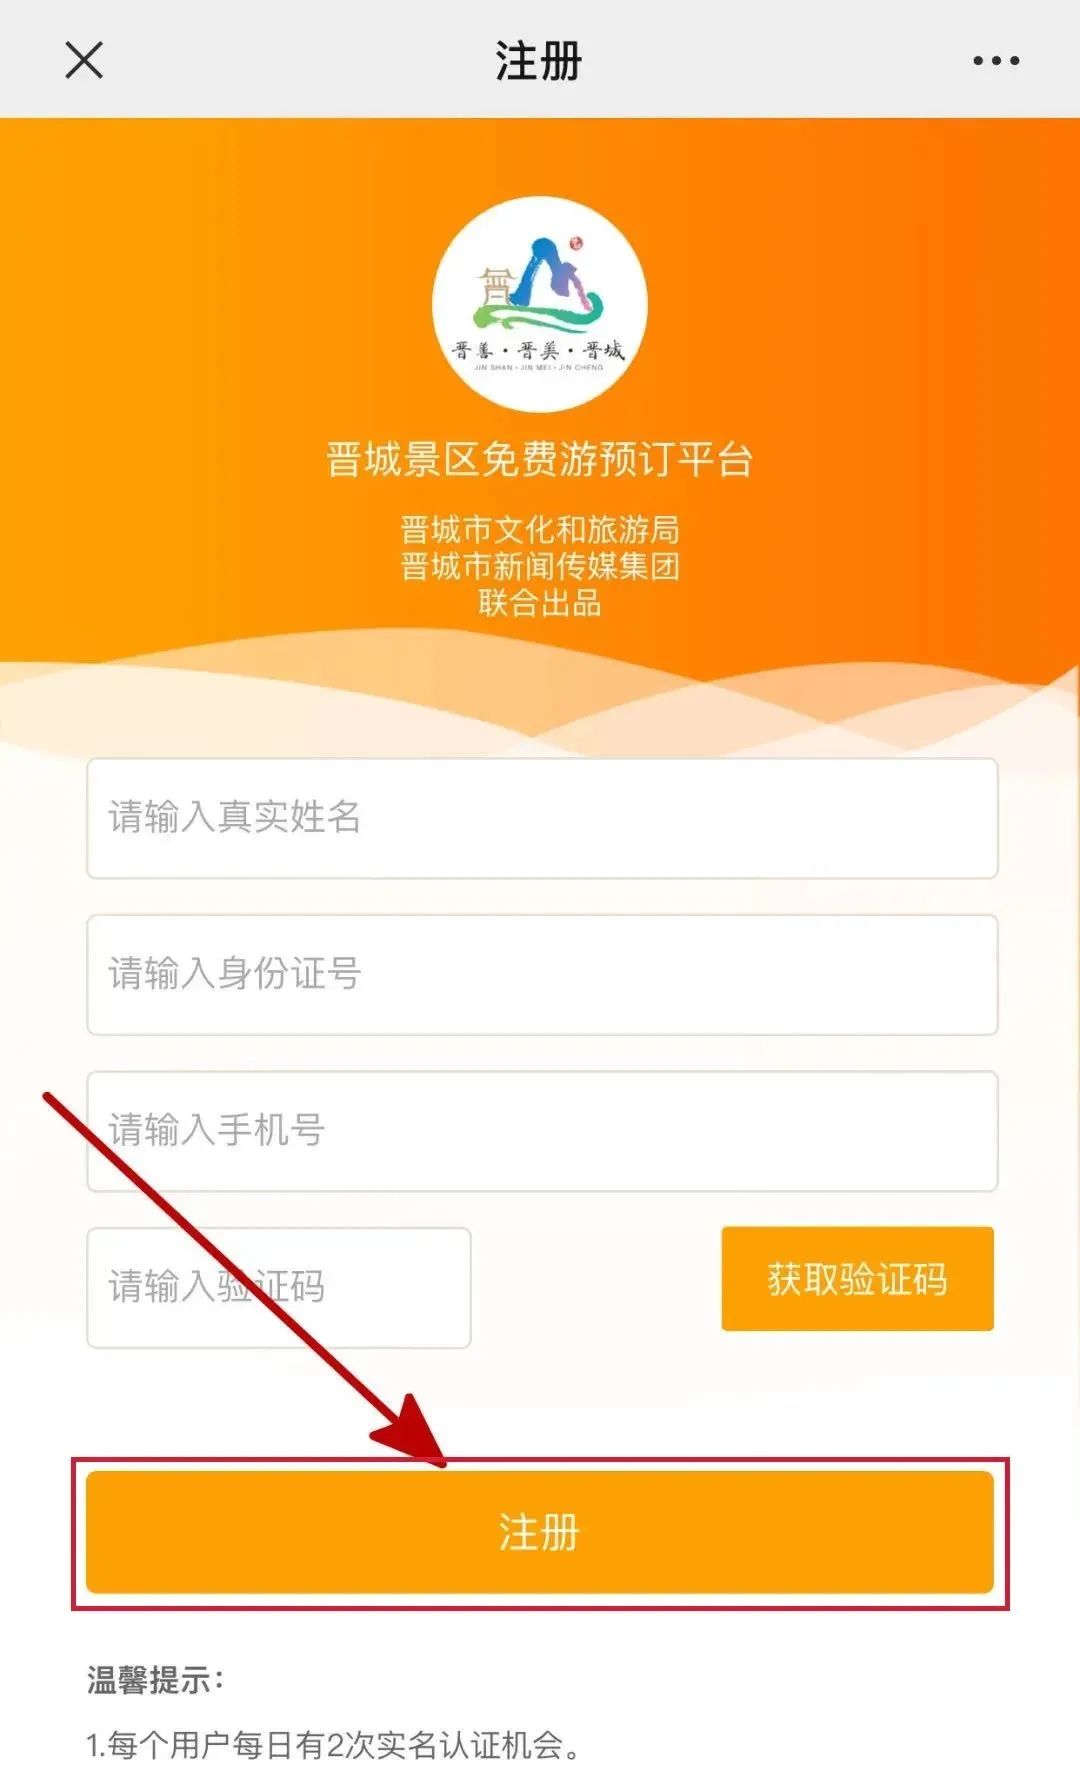This screenshot has height=1792, width=1080.
Task: Tap the 温馨提示 heading
Action: 155,1680
